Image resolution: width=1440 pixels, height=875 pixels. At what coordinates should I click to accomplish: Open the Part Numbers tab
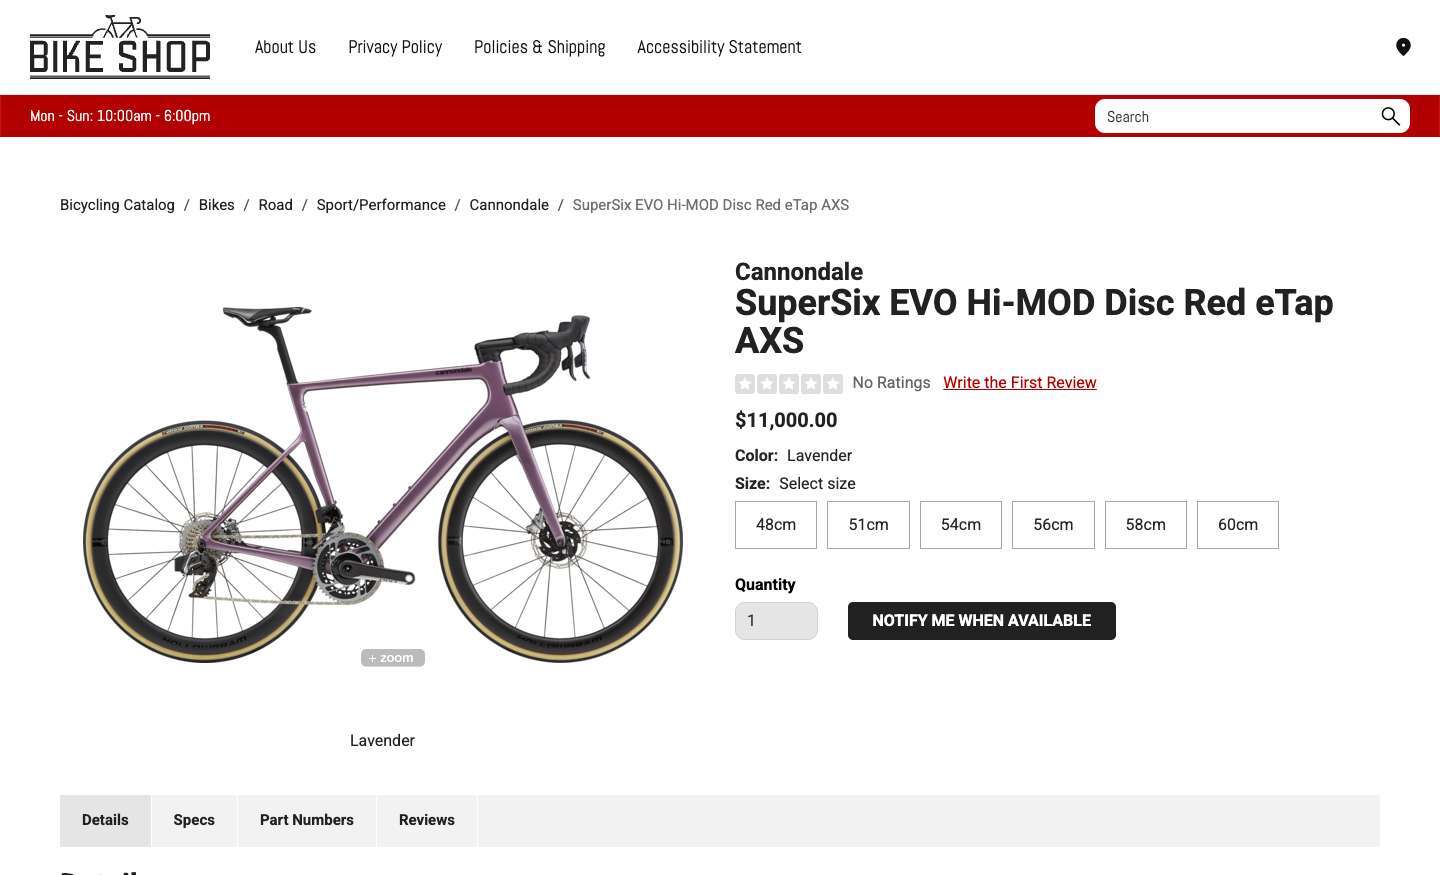click(x=306, y=820)
